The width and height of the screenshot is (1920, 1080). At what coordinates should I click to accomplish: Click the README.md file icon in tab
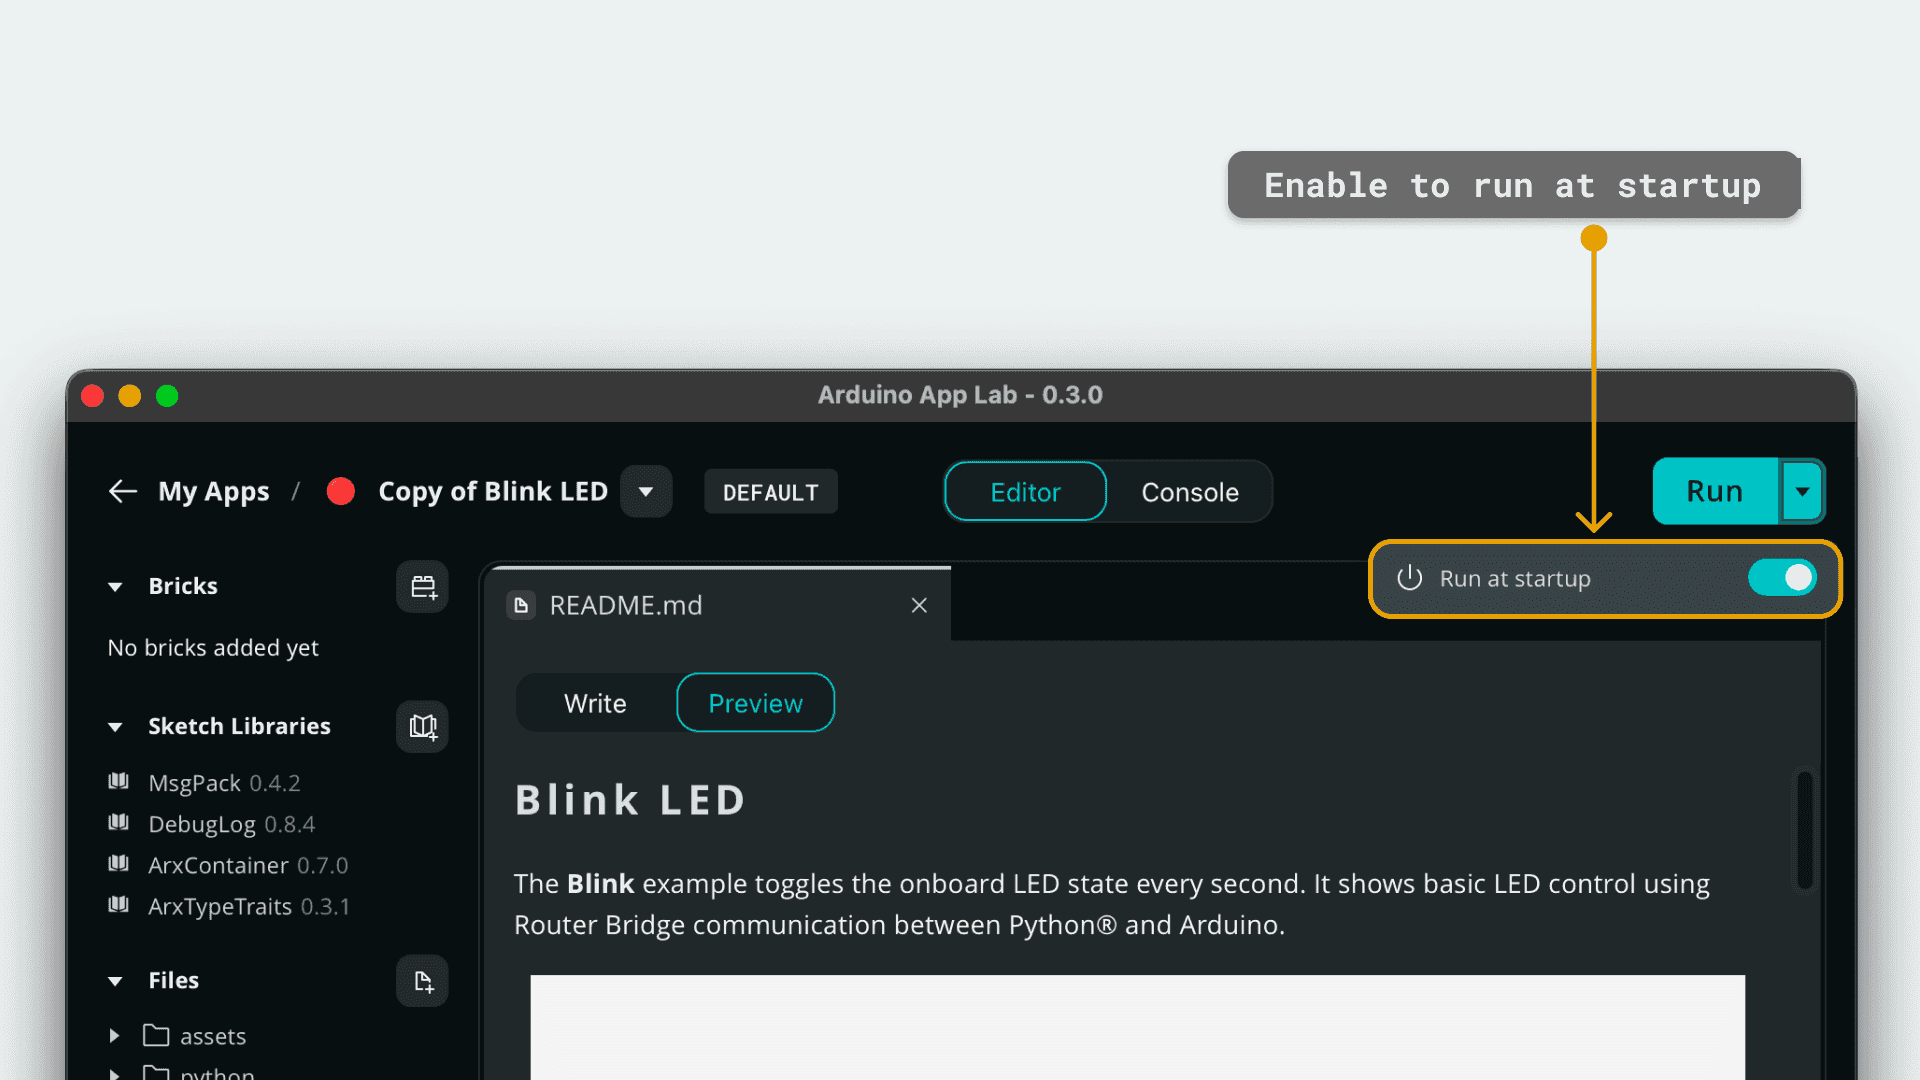point(521,605)
